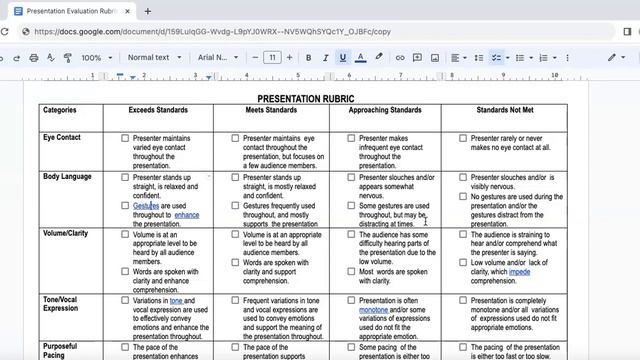Check 'Presenter maintains varied eye contact' box

(x=125, y=138)
